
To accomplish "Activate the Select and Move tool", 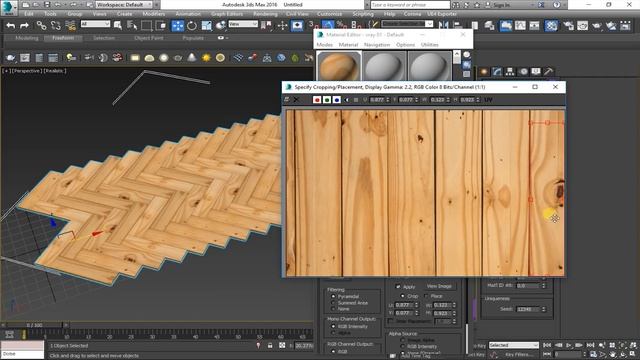I will pos(178,25).
